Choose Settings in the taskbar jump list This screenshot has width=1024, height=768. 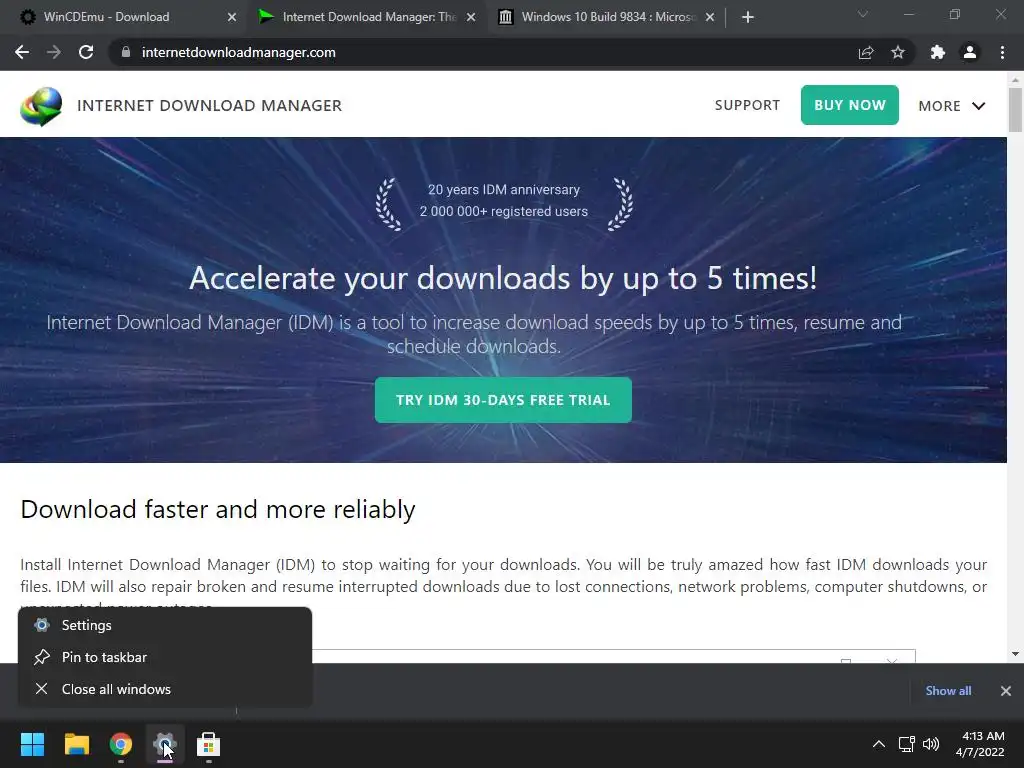pos(165,625)
